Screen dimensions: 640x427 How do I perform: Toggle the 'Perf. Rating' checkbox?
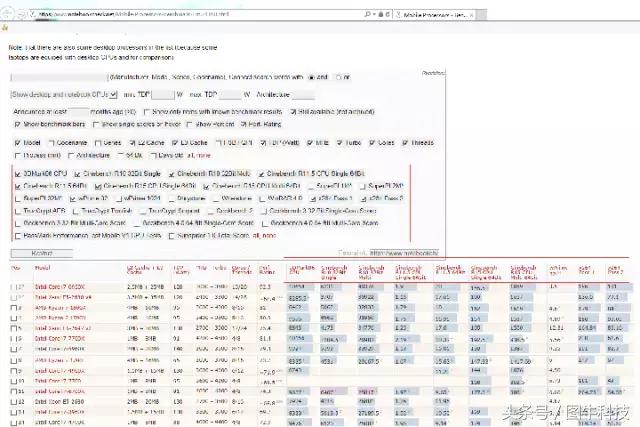(x=244, y=124)
